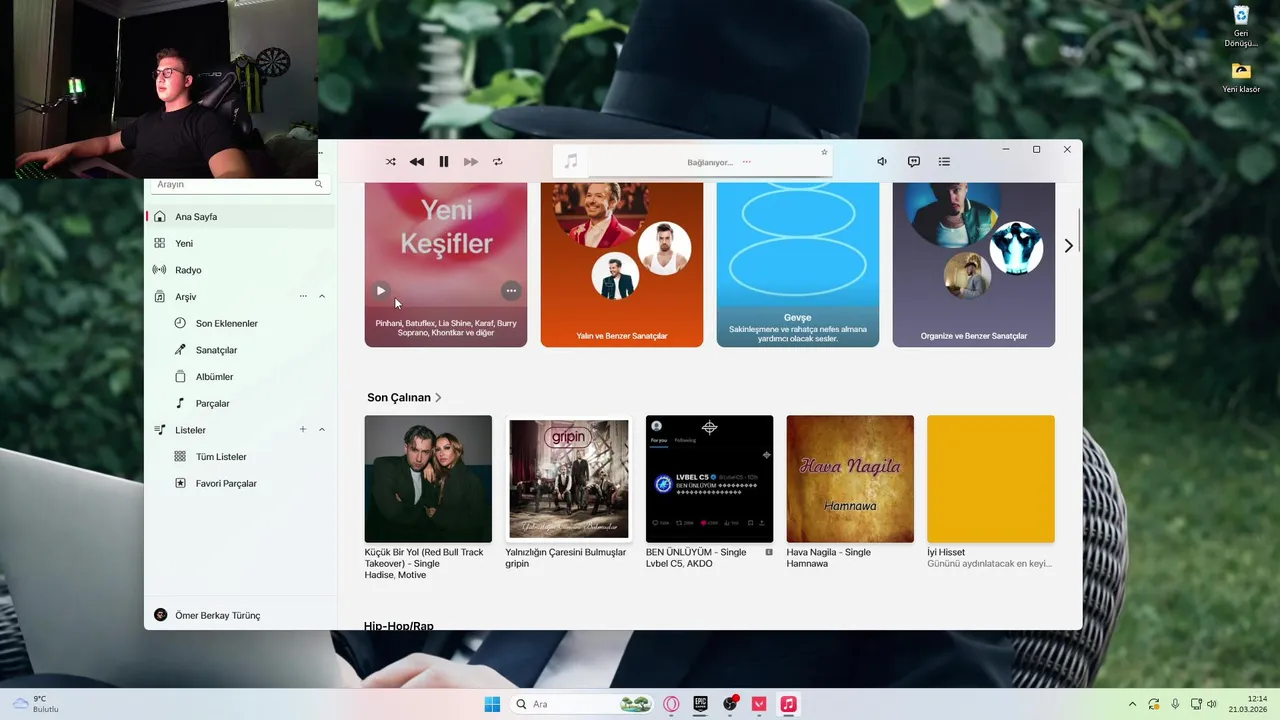Open the Up Next queue list

944,162
